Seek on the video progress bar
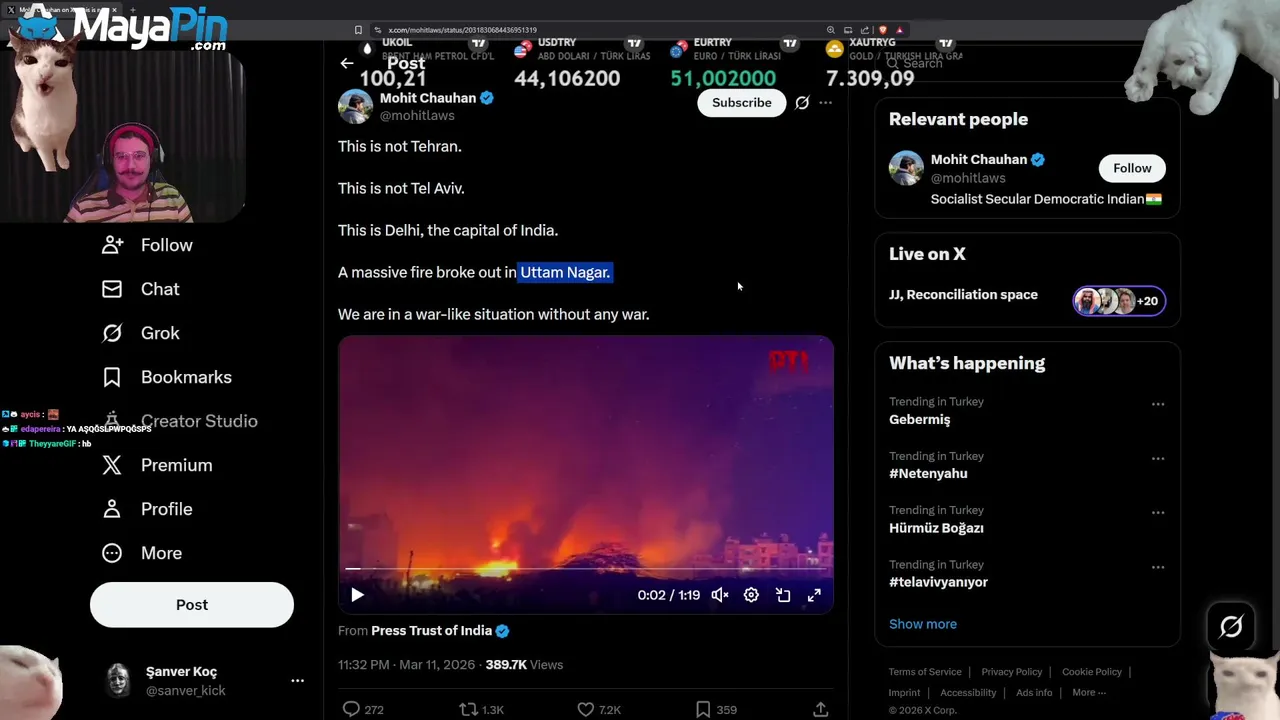This screenshot has height=720, width=1280. pyautogui.click(x=585, y=569)
